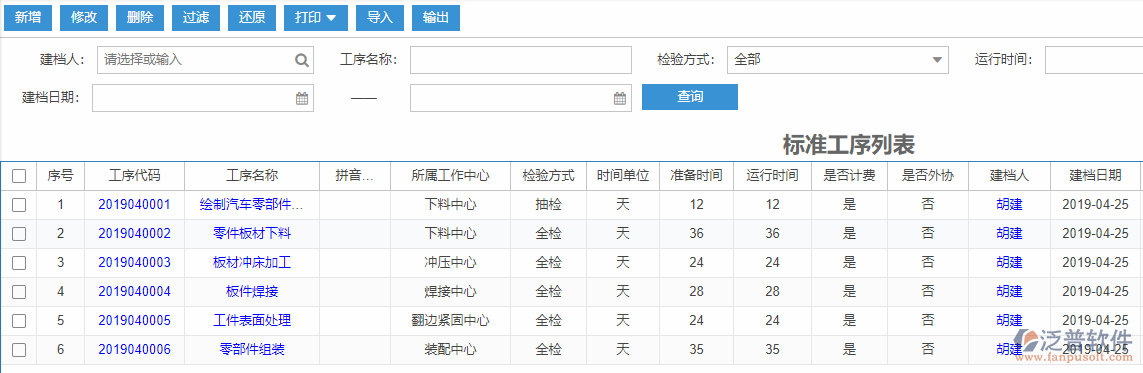The image size is (1143, 373).
Task: Open process code link 2019040003
Action: click(134, 262)
